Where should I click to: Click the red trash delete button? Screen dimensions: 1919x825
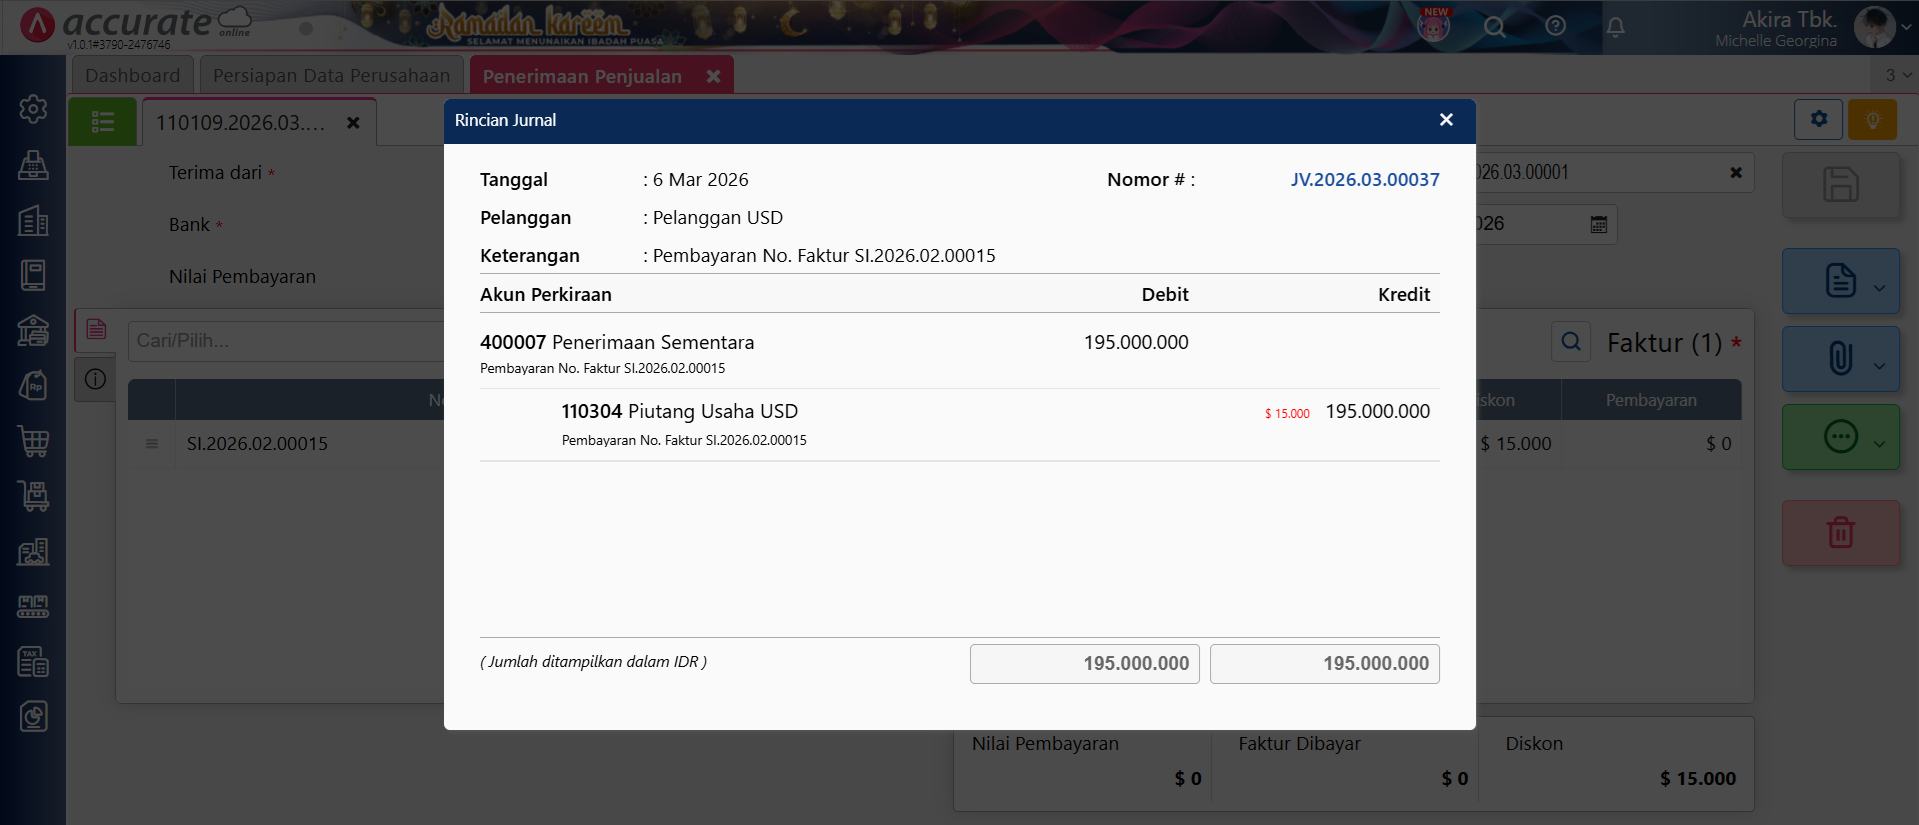(x=1840, y=533)
